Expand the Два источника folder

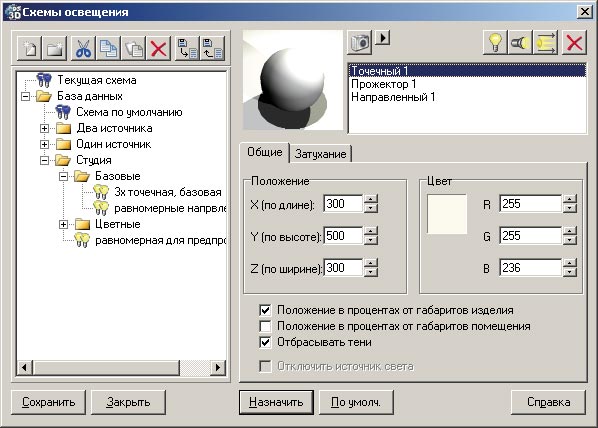tap(44, 128)
